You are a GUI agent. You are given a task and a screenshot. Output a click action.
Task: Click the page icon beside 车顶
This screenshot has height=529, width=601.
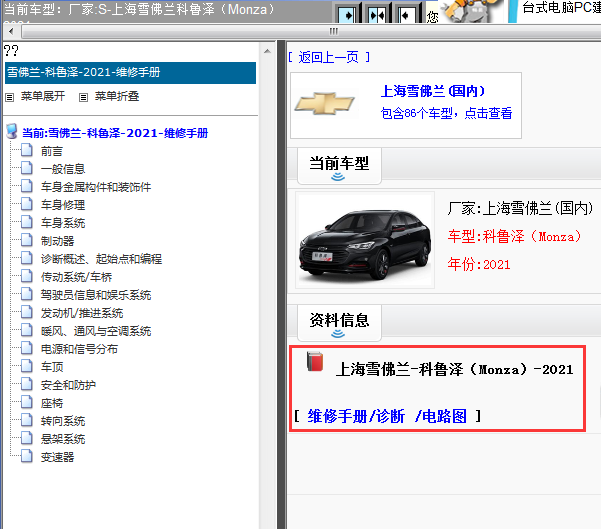click(x=26, y=366)
